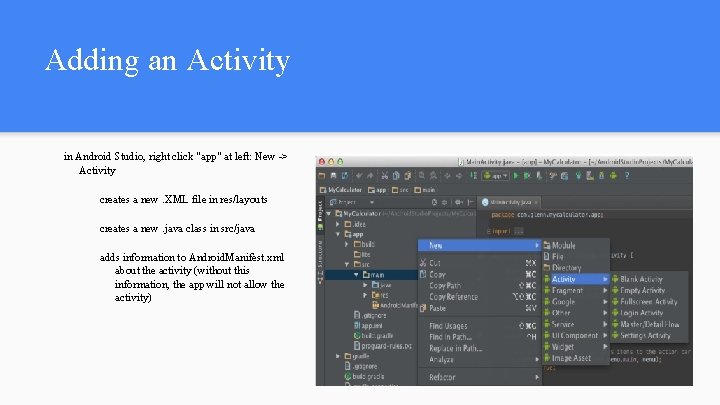
Task: Choose File in the New submenu
Action: pyautogui.click(x=576, y=257)
